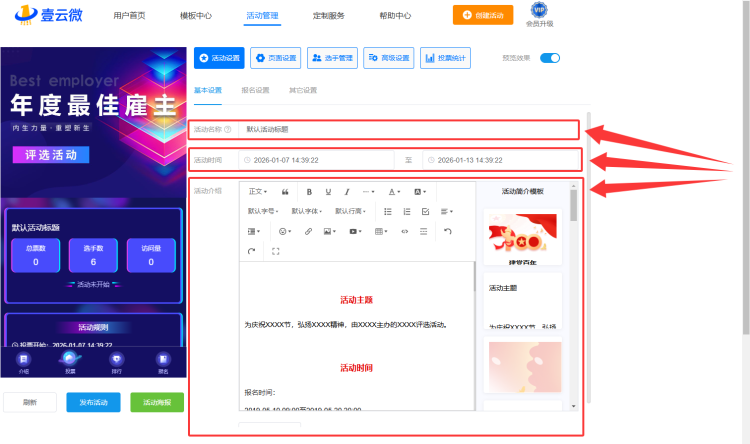Image resolution: width=750 pixels, height=444 pixels.
Task: Apply underline formatting in editor toolbar
Action: click(x=328, y=191)
